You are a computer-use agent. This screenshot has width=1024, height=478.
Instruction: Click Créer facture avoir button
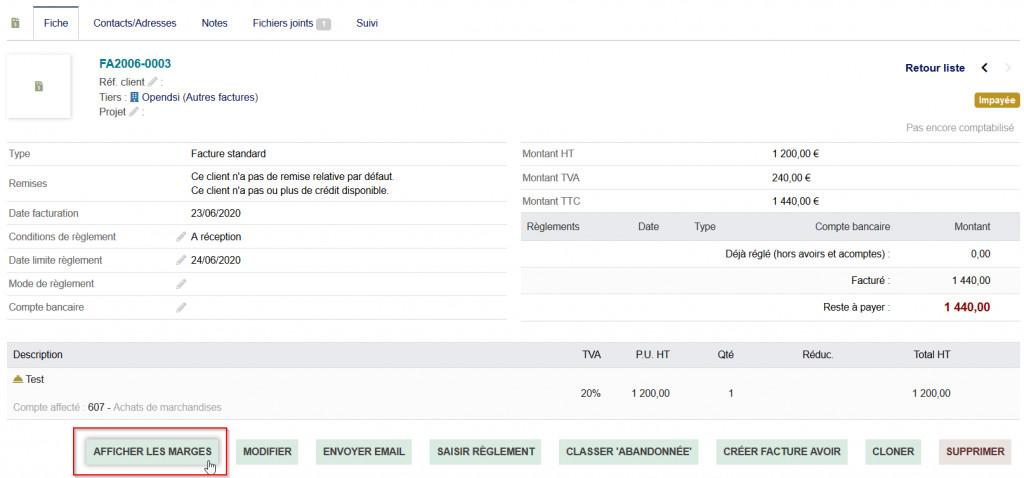[x=782, y=451]
